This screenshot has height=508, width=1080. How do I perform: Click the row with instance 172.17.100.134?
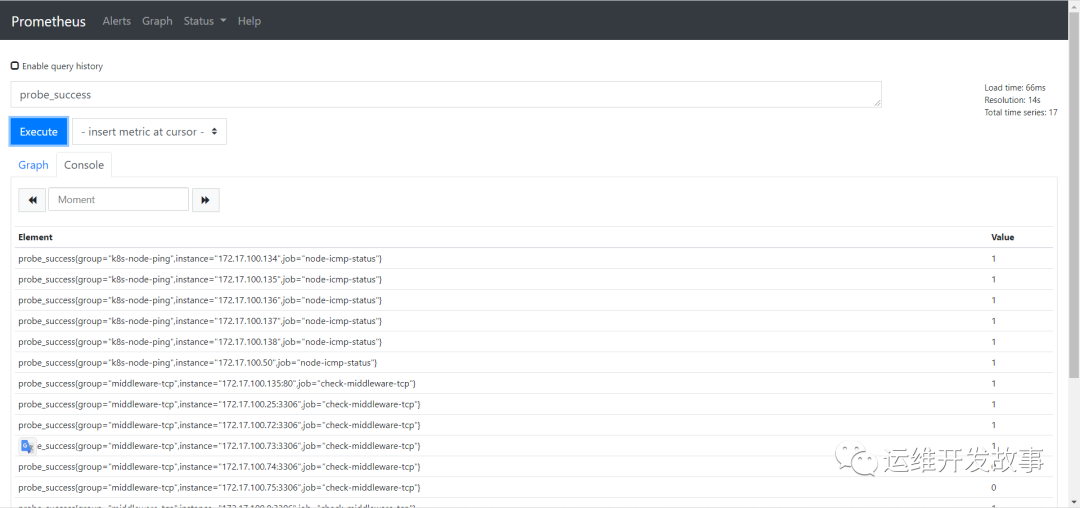(x=534, y=258)
